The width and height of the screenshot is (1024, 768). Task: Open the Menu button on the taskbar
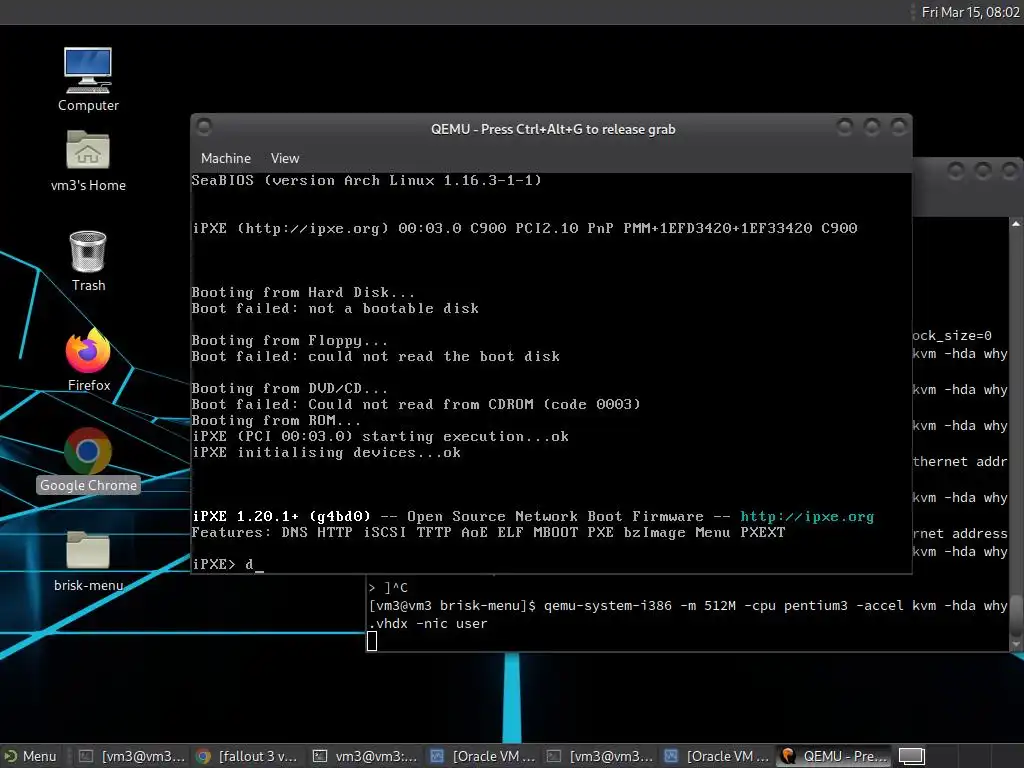coord(31,756)
